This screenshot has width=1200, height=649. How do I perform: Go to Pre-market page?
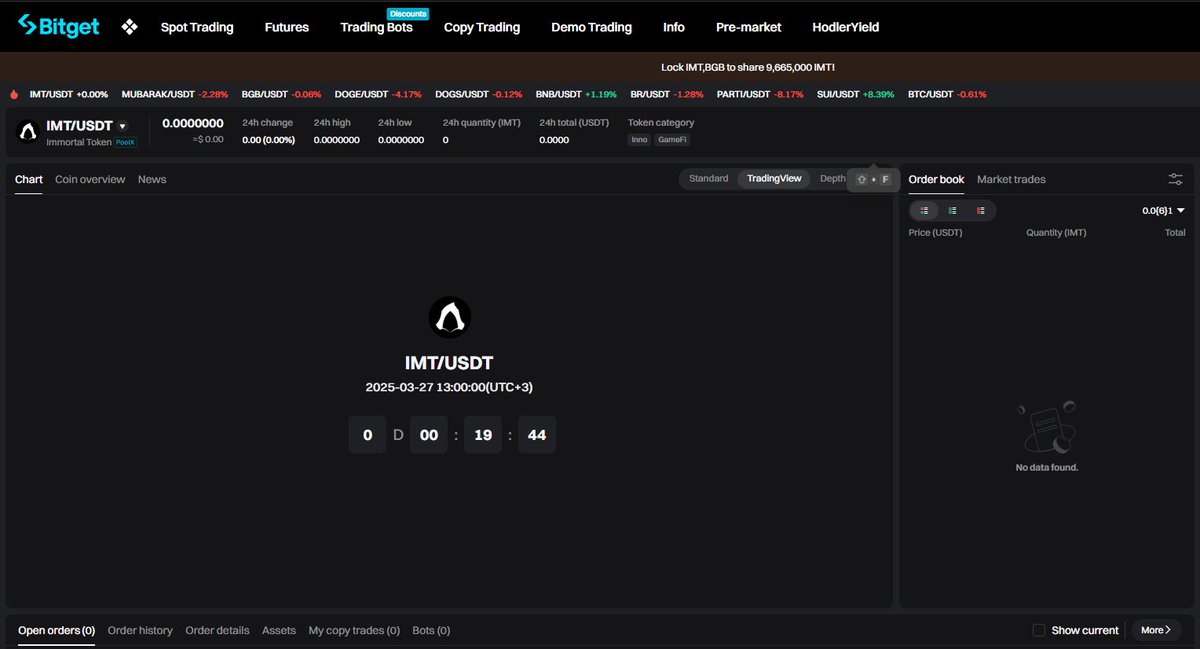(749, 27)
